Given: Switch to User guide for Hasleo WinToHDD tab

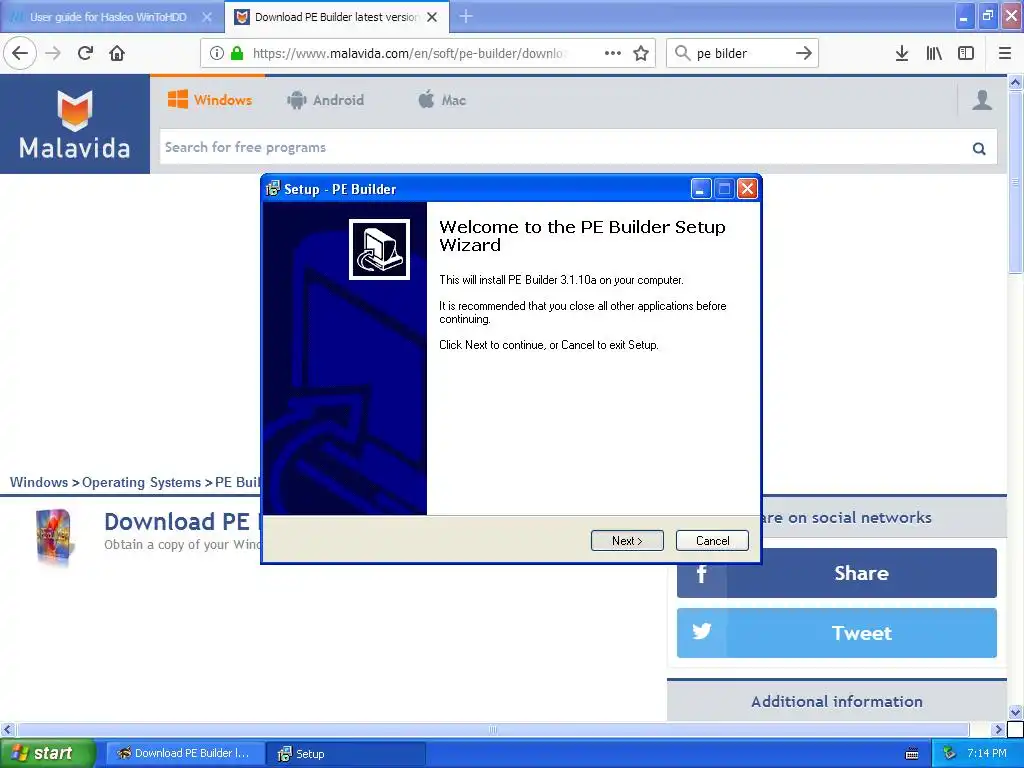Looking at the screenshot, I should pyautogui.click(x=108, y=17).
